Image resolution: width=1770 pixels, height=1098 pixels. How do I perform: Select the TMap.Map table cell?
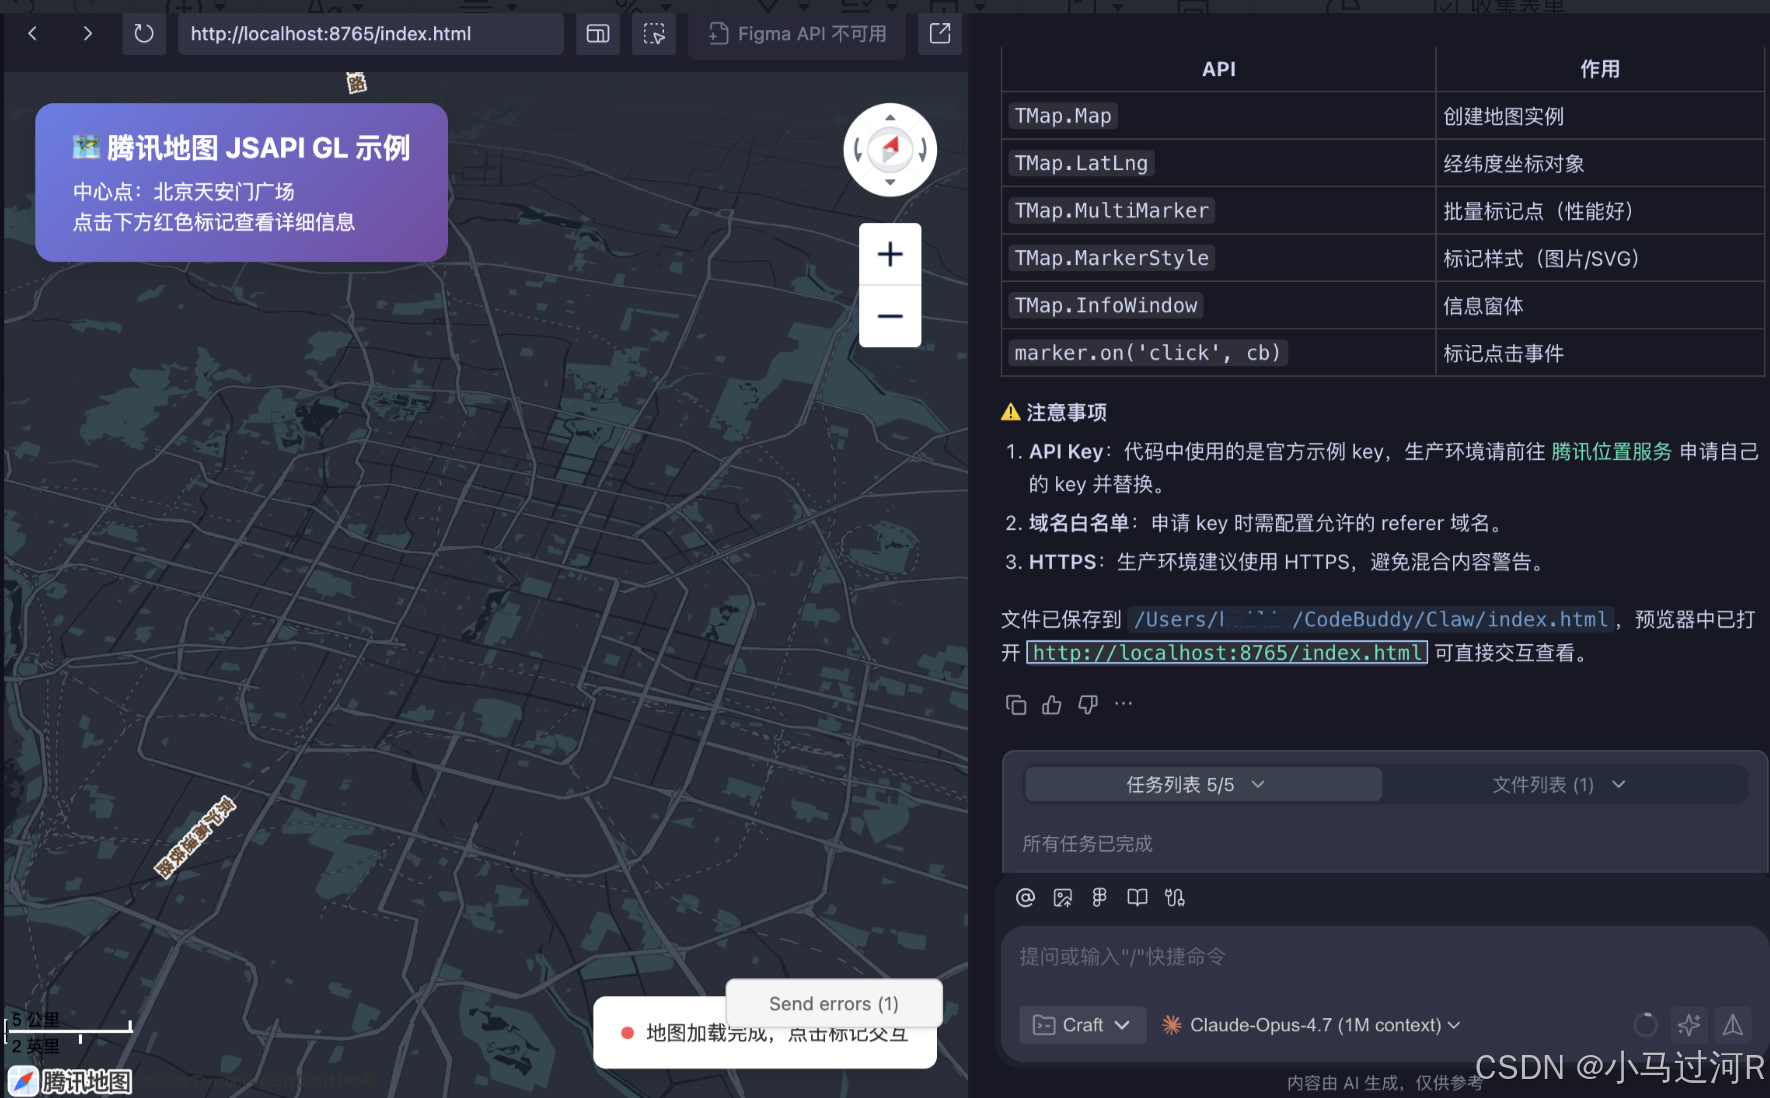[1218, 116]
